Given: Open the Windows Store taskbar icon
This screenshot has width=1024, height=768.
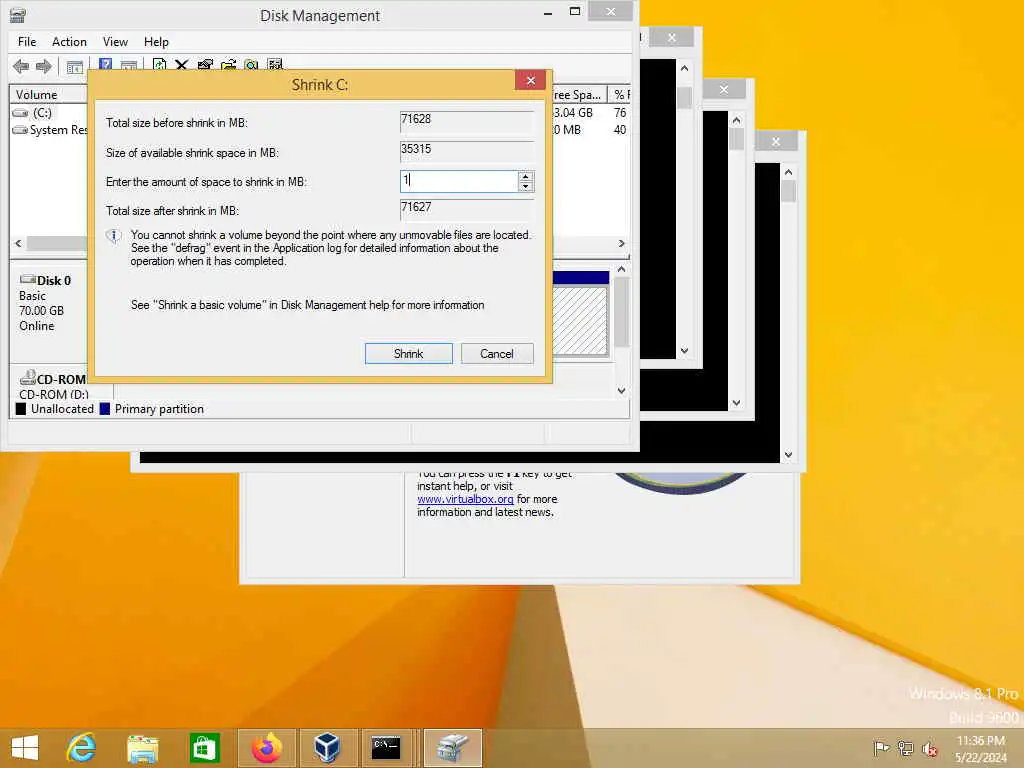Looking at the screenshot, I should click(x=204, y=748).
